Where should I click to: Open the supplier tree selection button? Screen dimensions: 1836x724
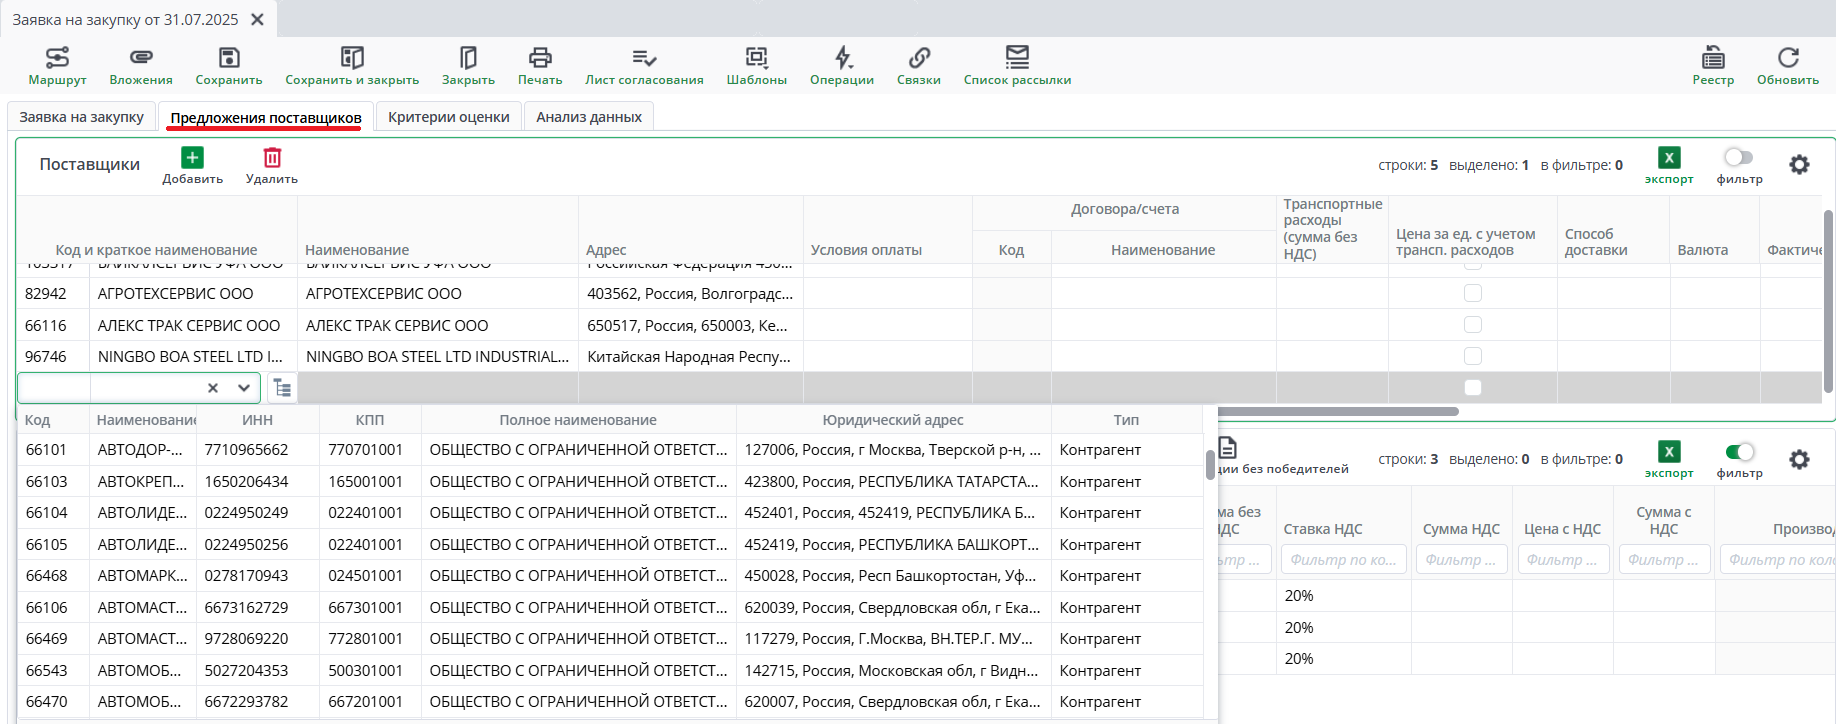pyautogui.click(x=283, y=388)
